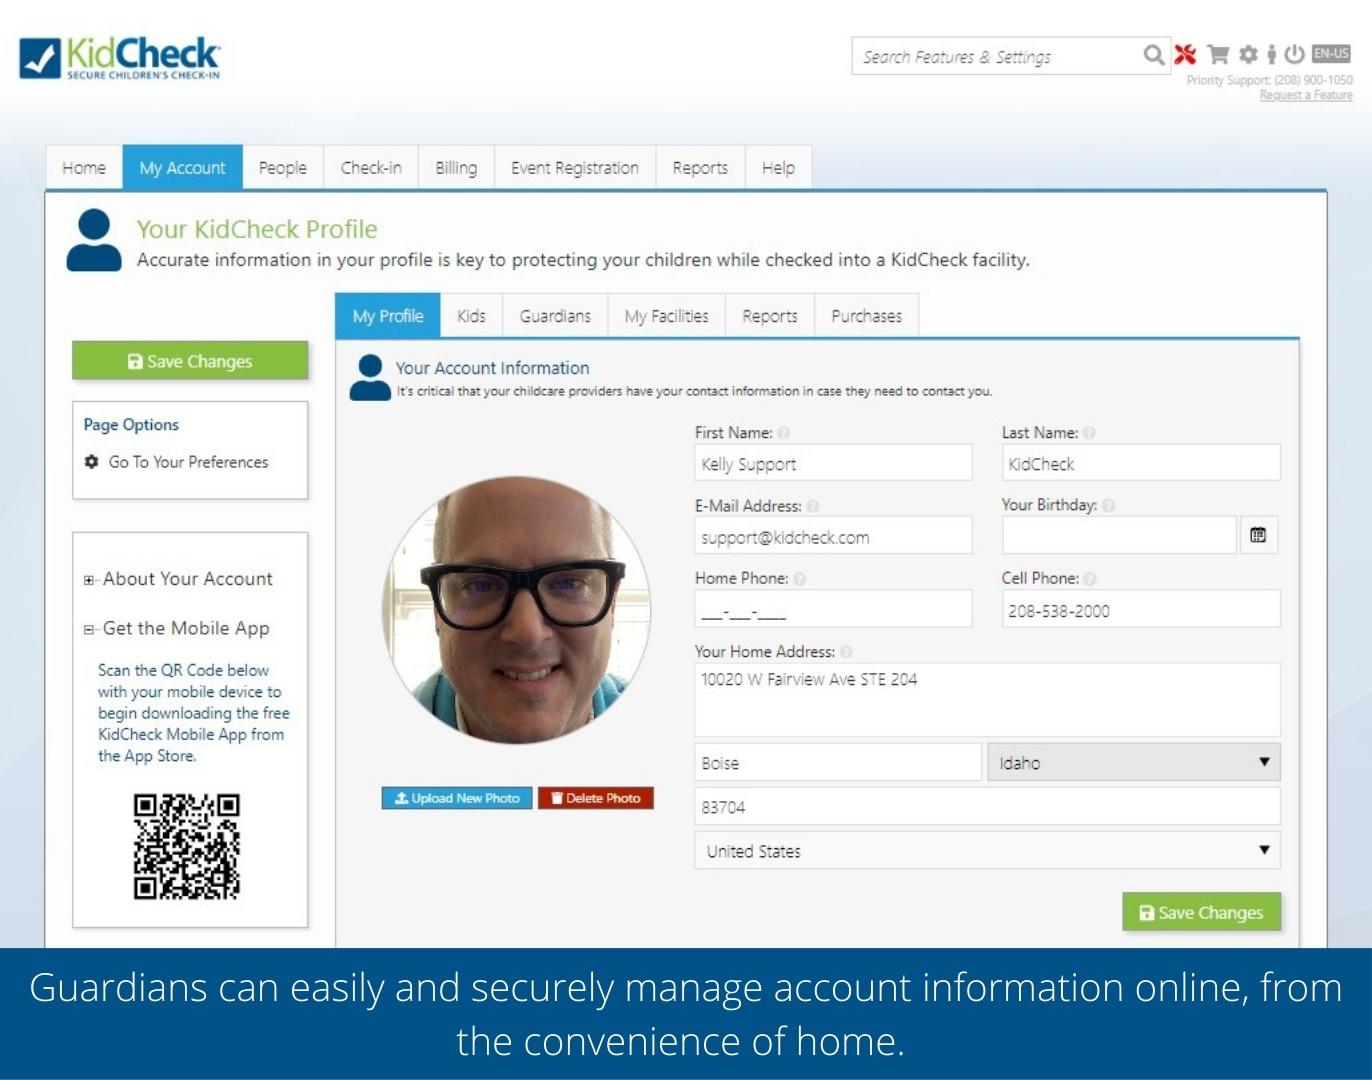Click the KidCheck logo
The image size is (1372, 1080).
(x=120, y=58)
